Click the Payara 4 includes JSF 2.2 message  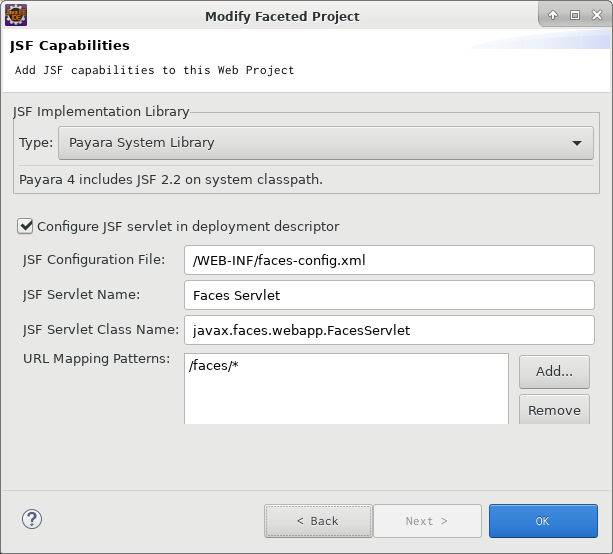coord(171,179)
